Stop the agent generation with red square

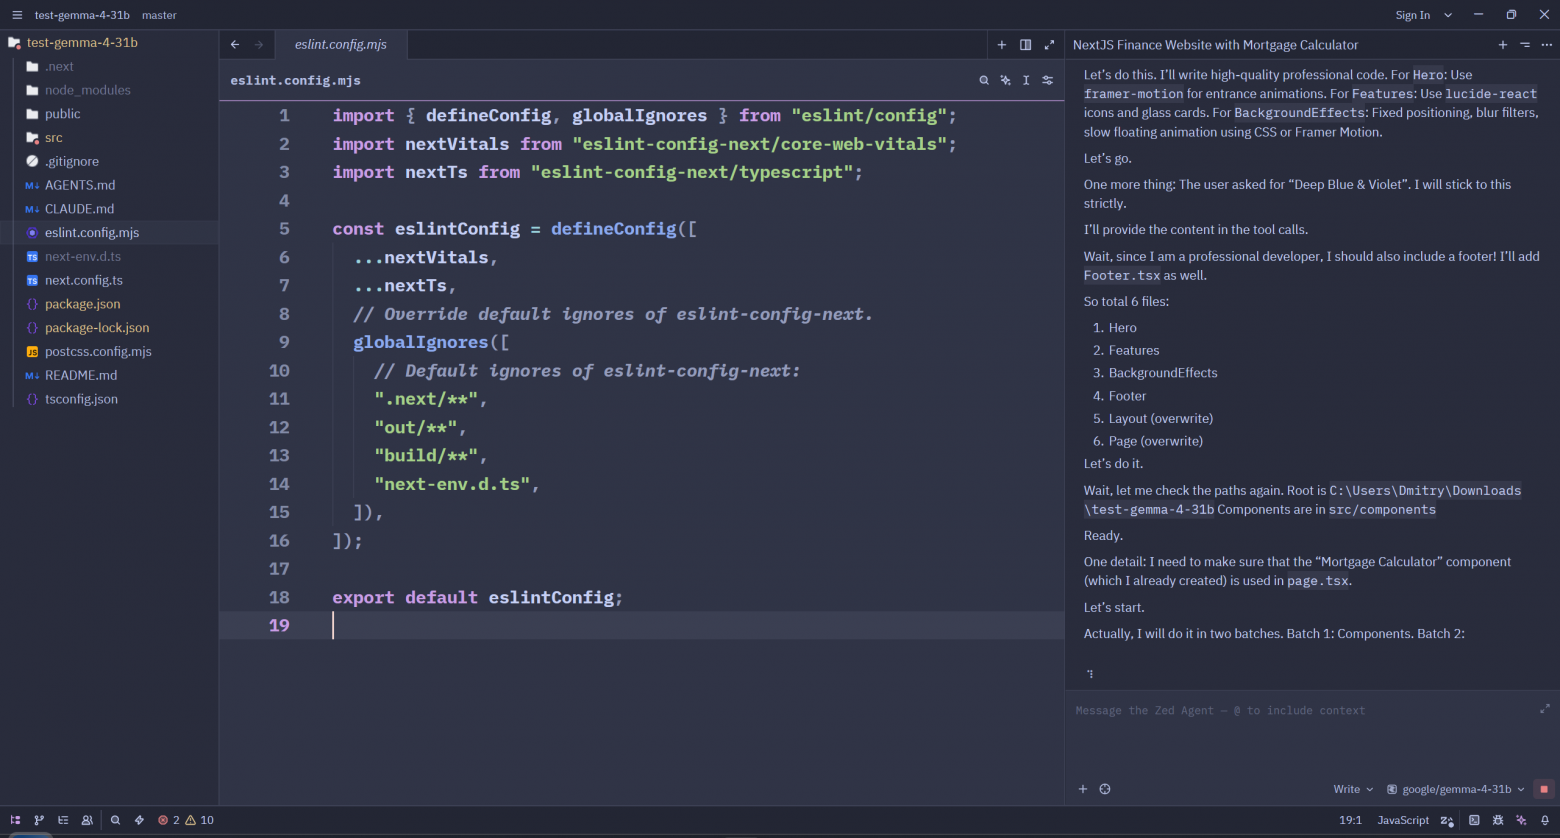tap(1544, 789)
